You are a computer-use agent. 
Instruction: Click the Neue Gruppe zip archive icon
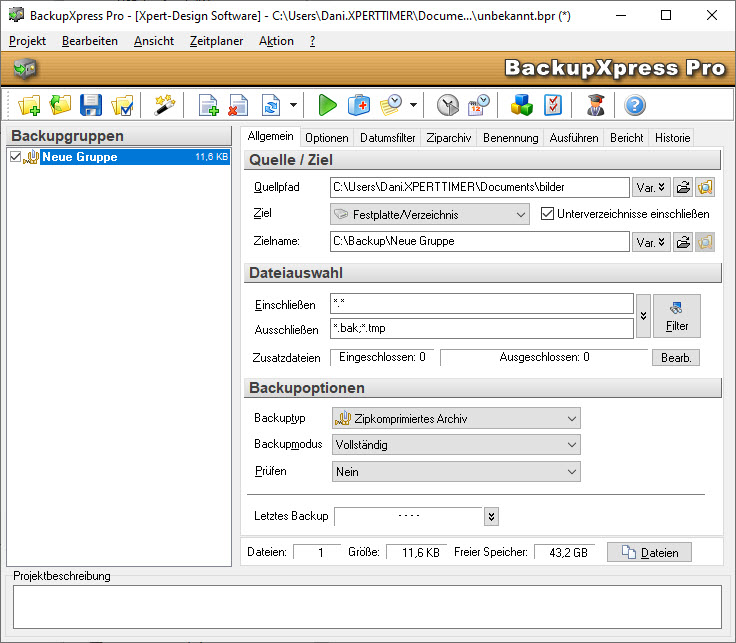pos(31,157)
